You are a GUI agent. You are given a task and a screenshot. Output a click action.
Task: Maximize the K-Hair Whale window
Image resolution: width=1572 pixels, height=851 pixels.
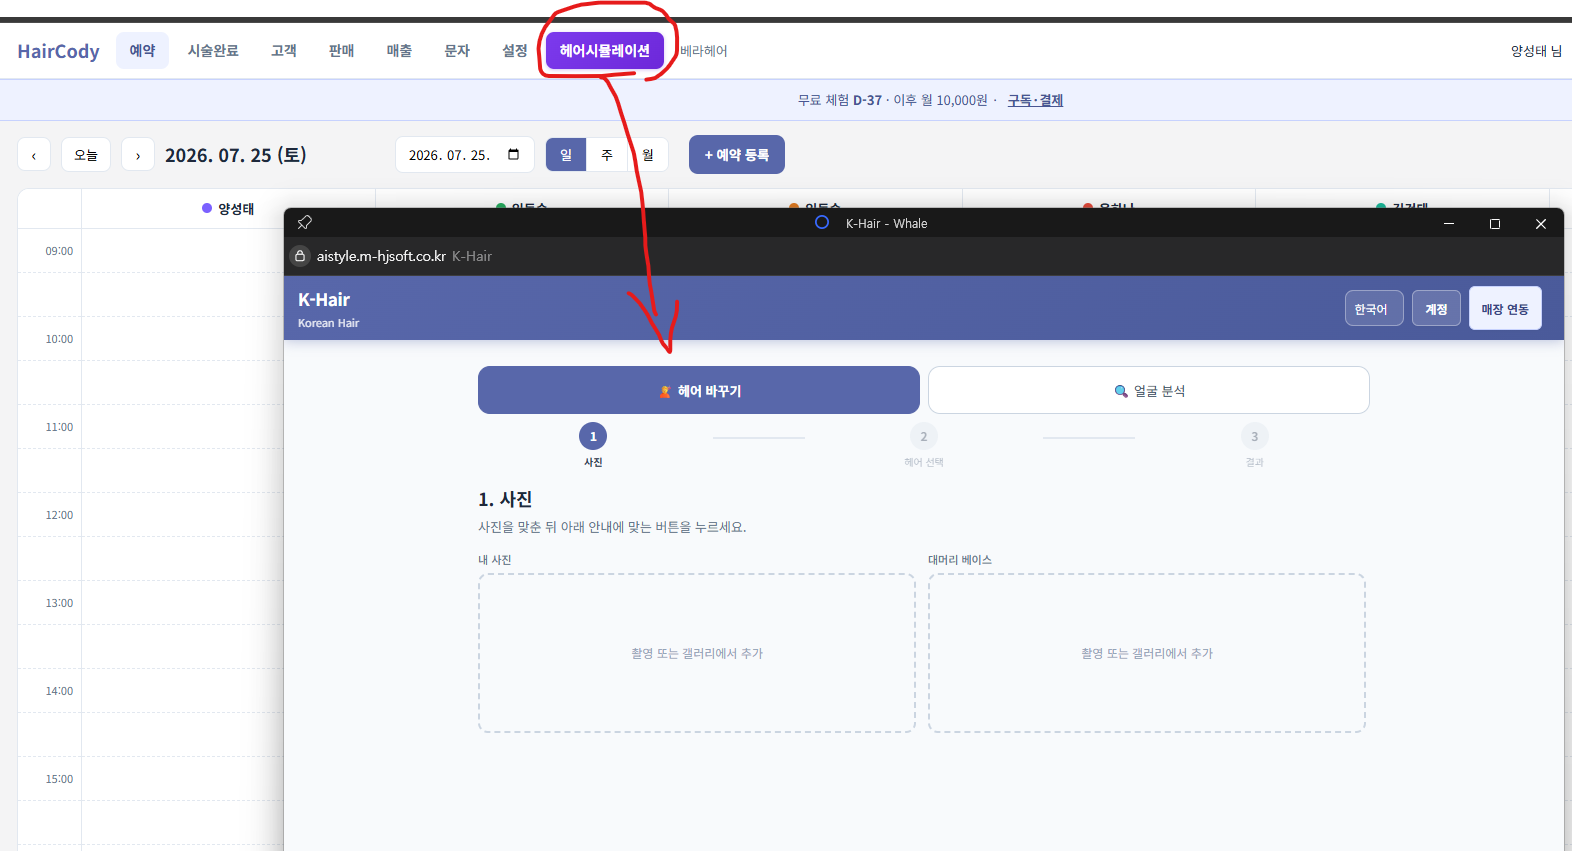1495,223
